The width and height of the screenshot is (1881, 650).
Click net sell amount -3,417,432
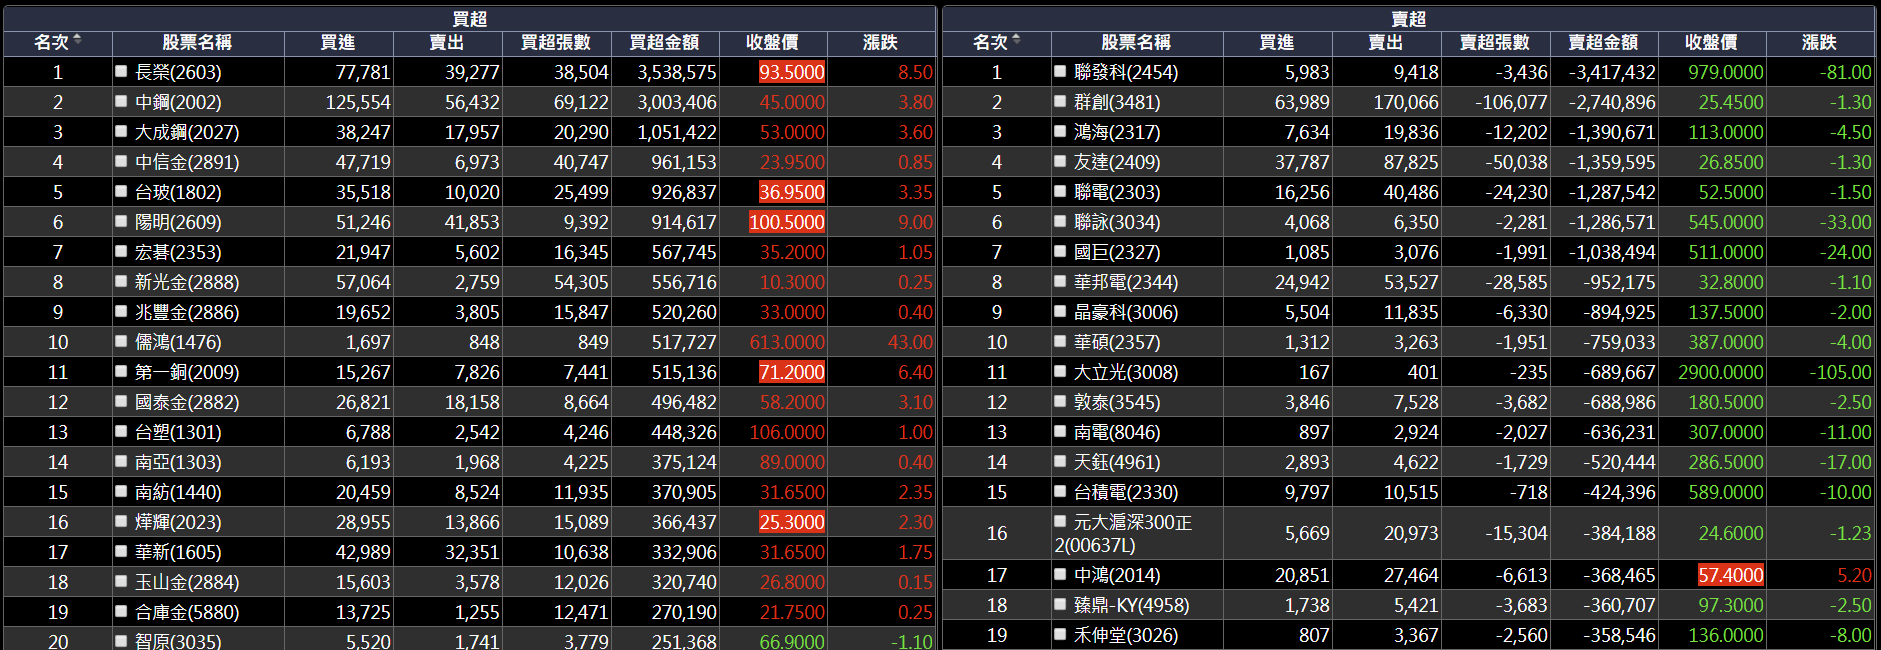[x=1612, y=72]
